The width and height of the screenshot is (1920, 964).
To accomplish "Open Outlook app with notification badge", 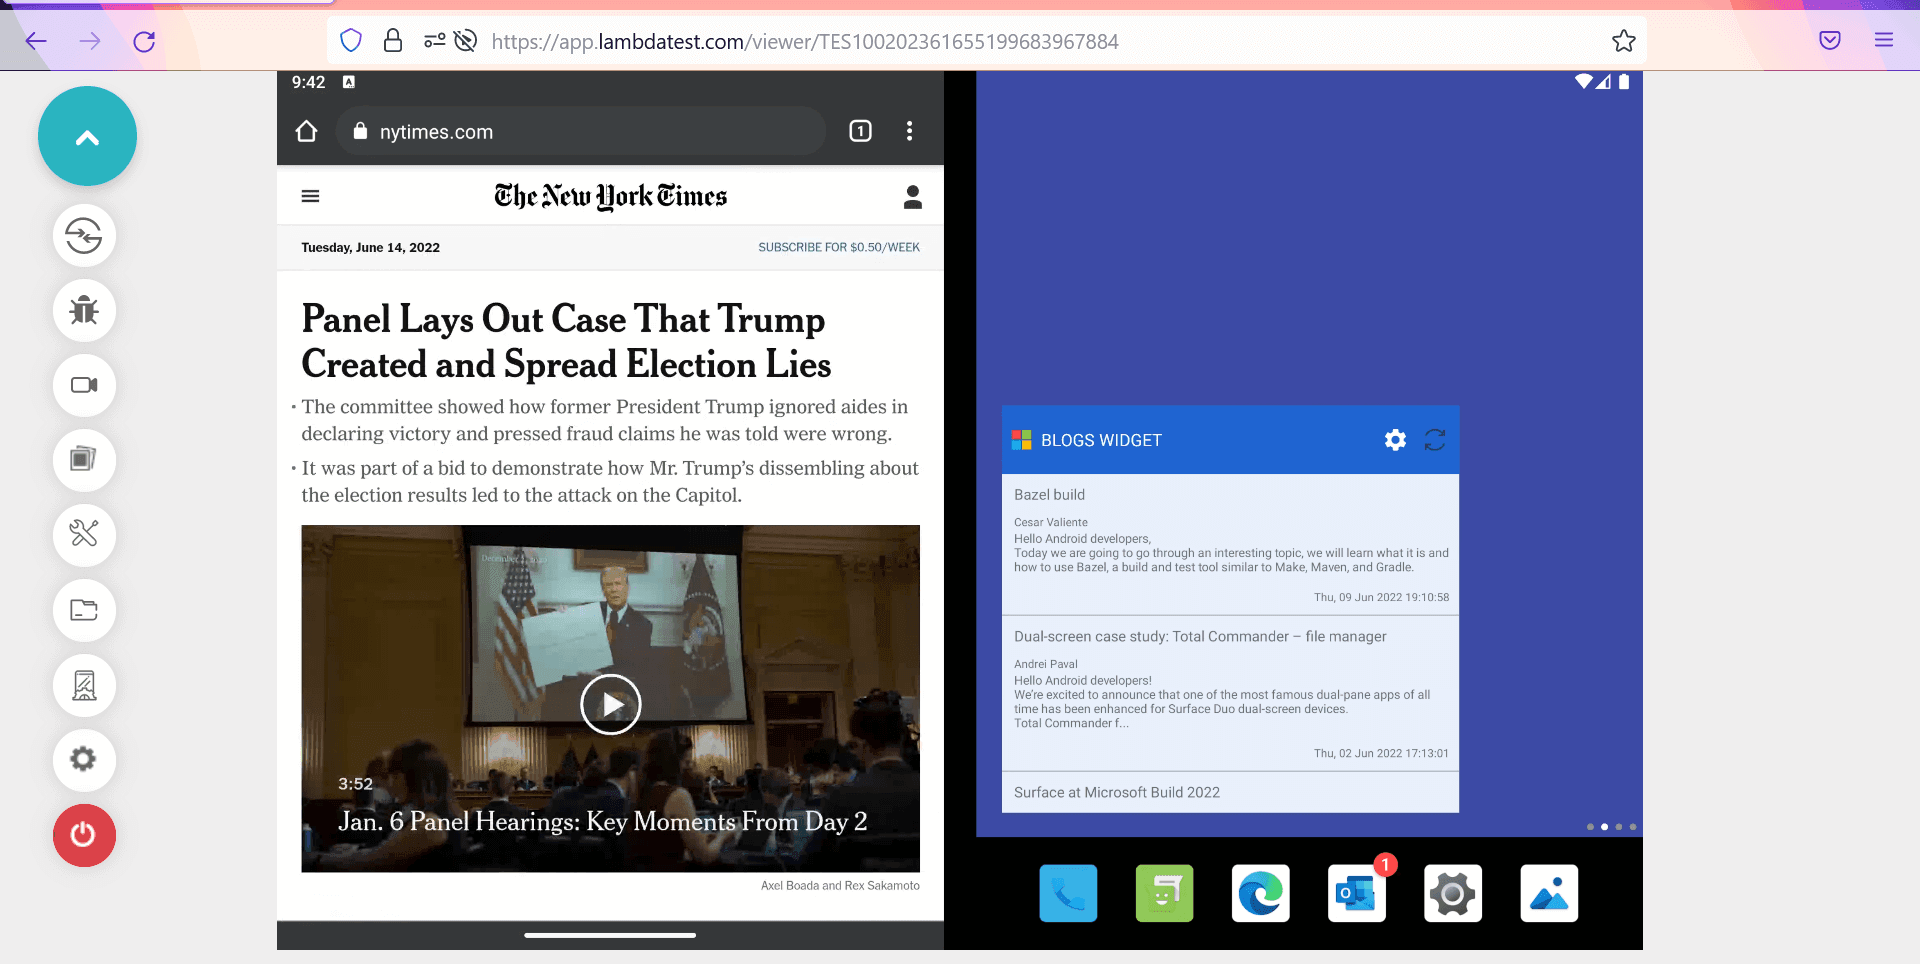I will [x=1356, y=893].
